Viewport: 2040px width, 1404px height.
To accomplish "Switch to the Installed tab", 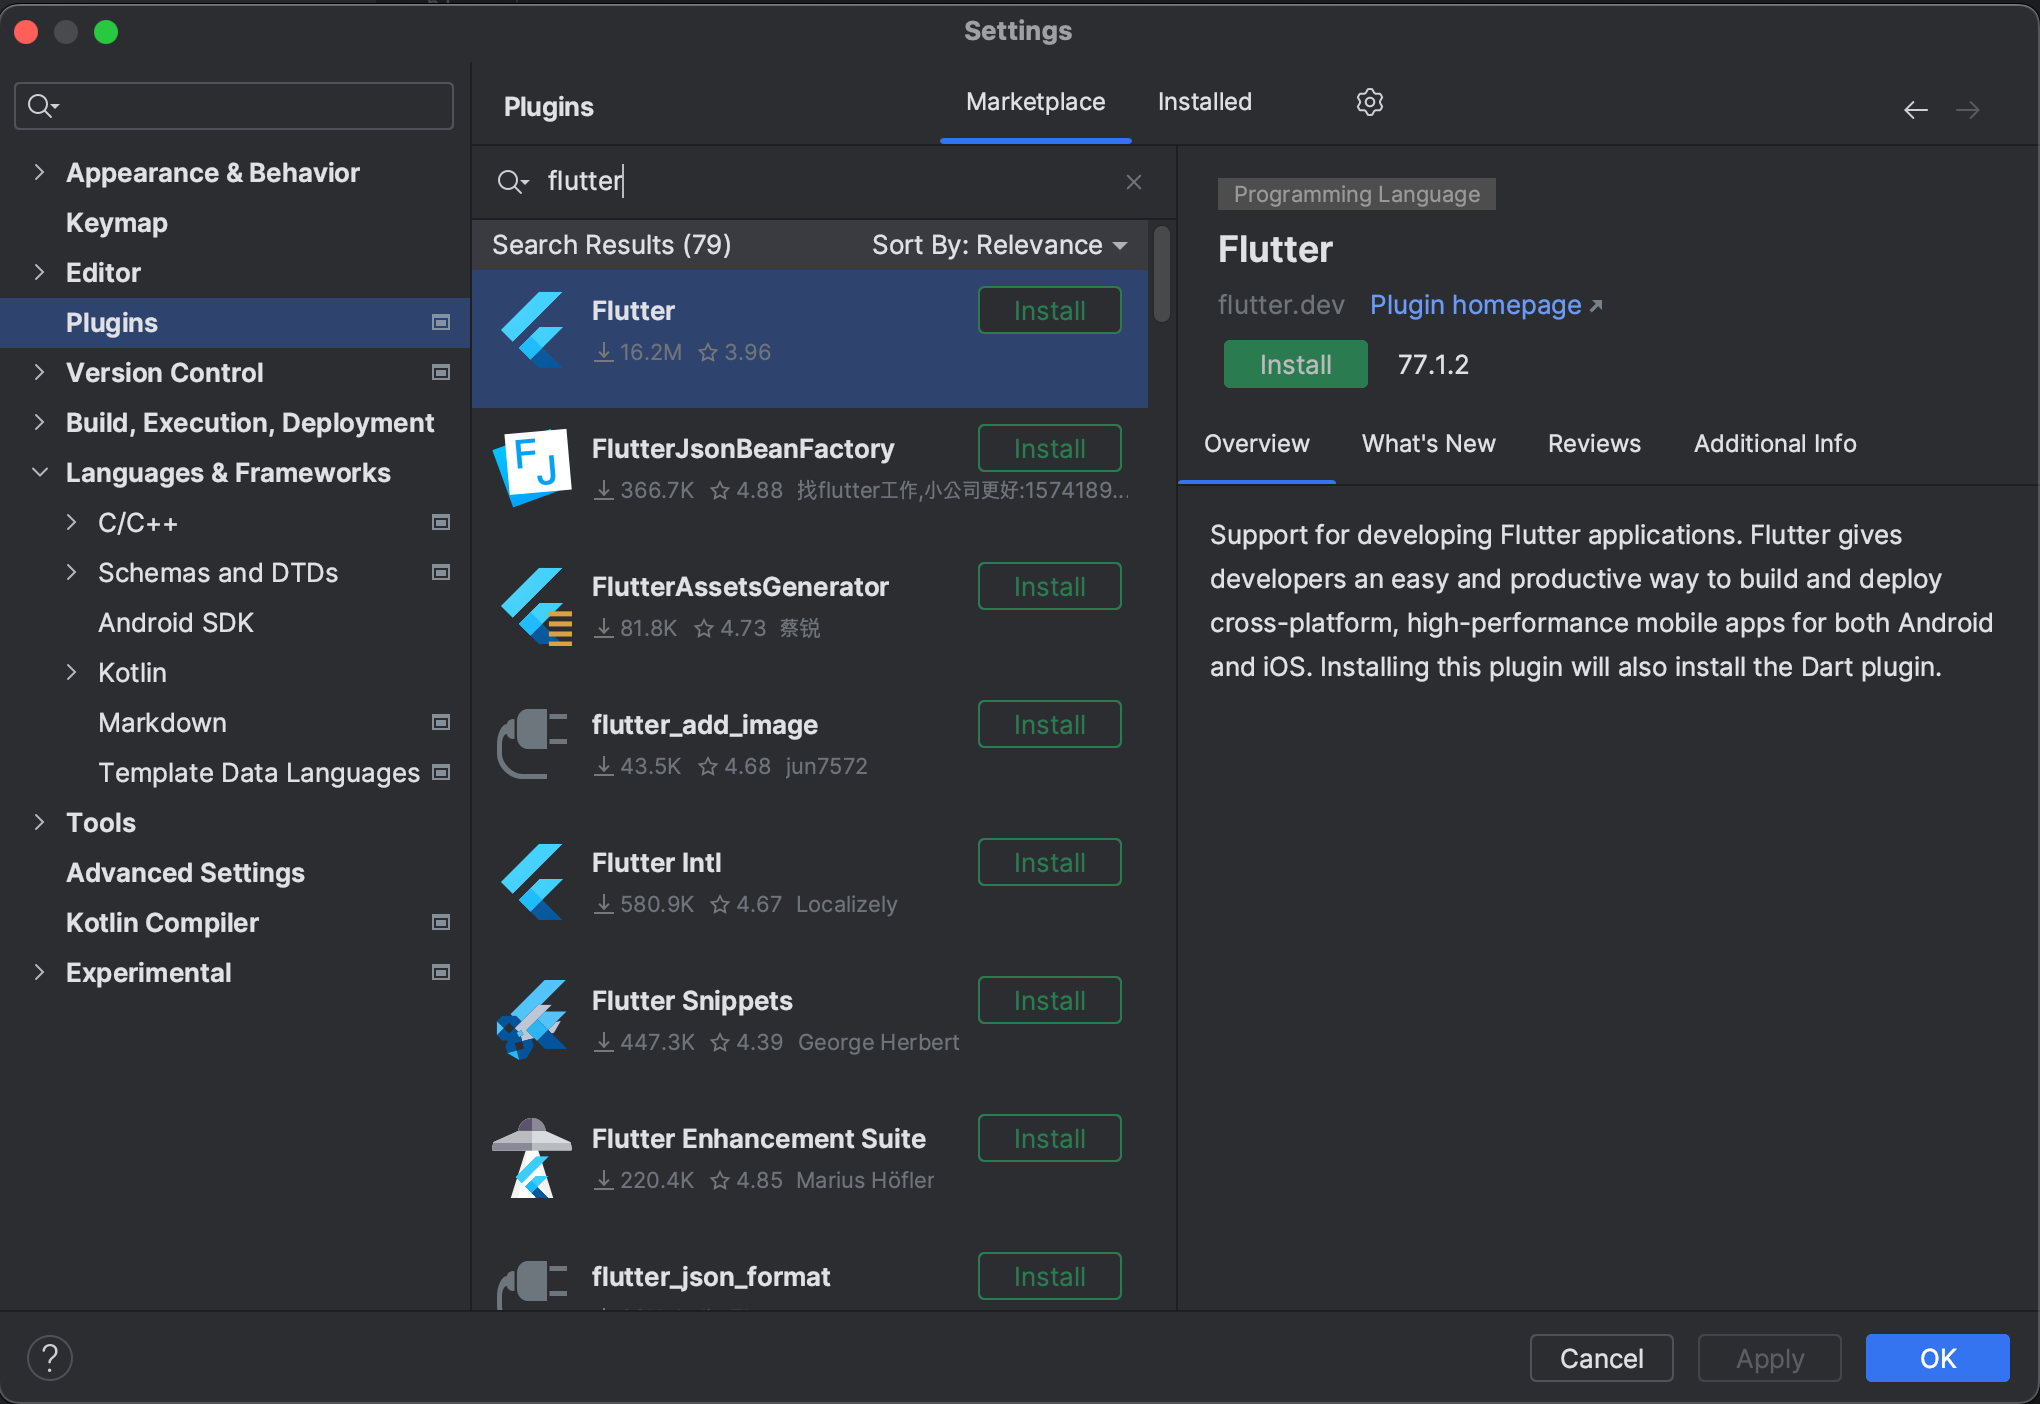I will click(1204, 102).
